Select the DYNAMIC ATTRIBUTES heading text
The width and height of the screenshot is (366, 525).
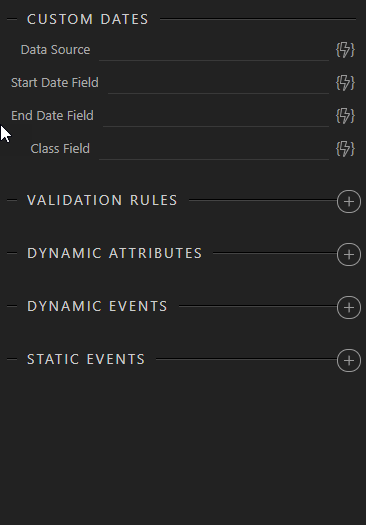[x=115, y=253]
